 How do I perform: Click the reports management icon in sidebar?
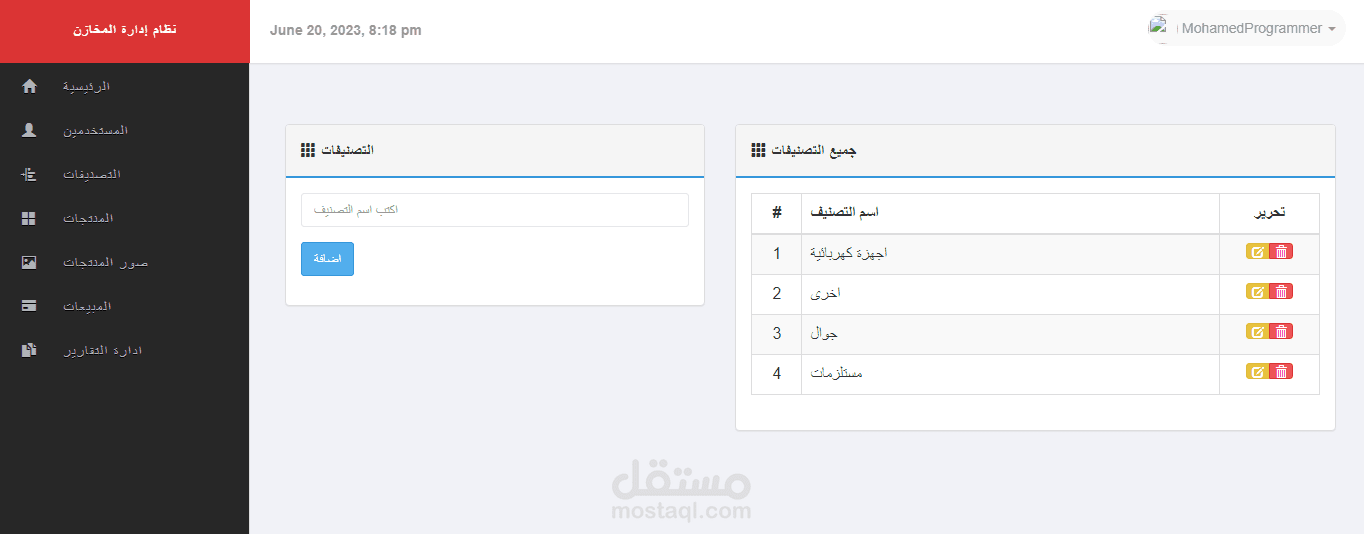(29, 350)
